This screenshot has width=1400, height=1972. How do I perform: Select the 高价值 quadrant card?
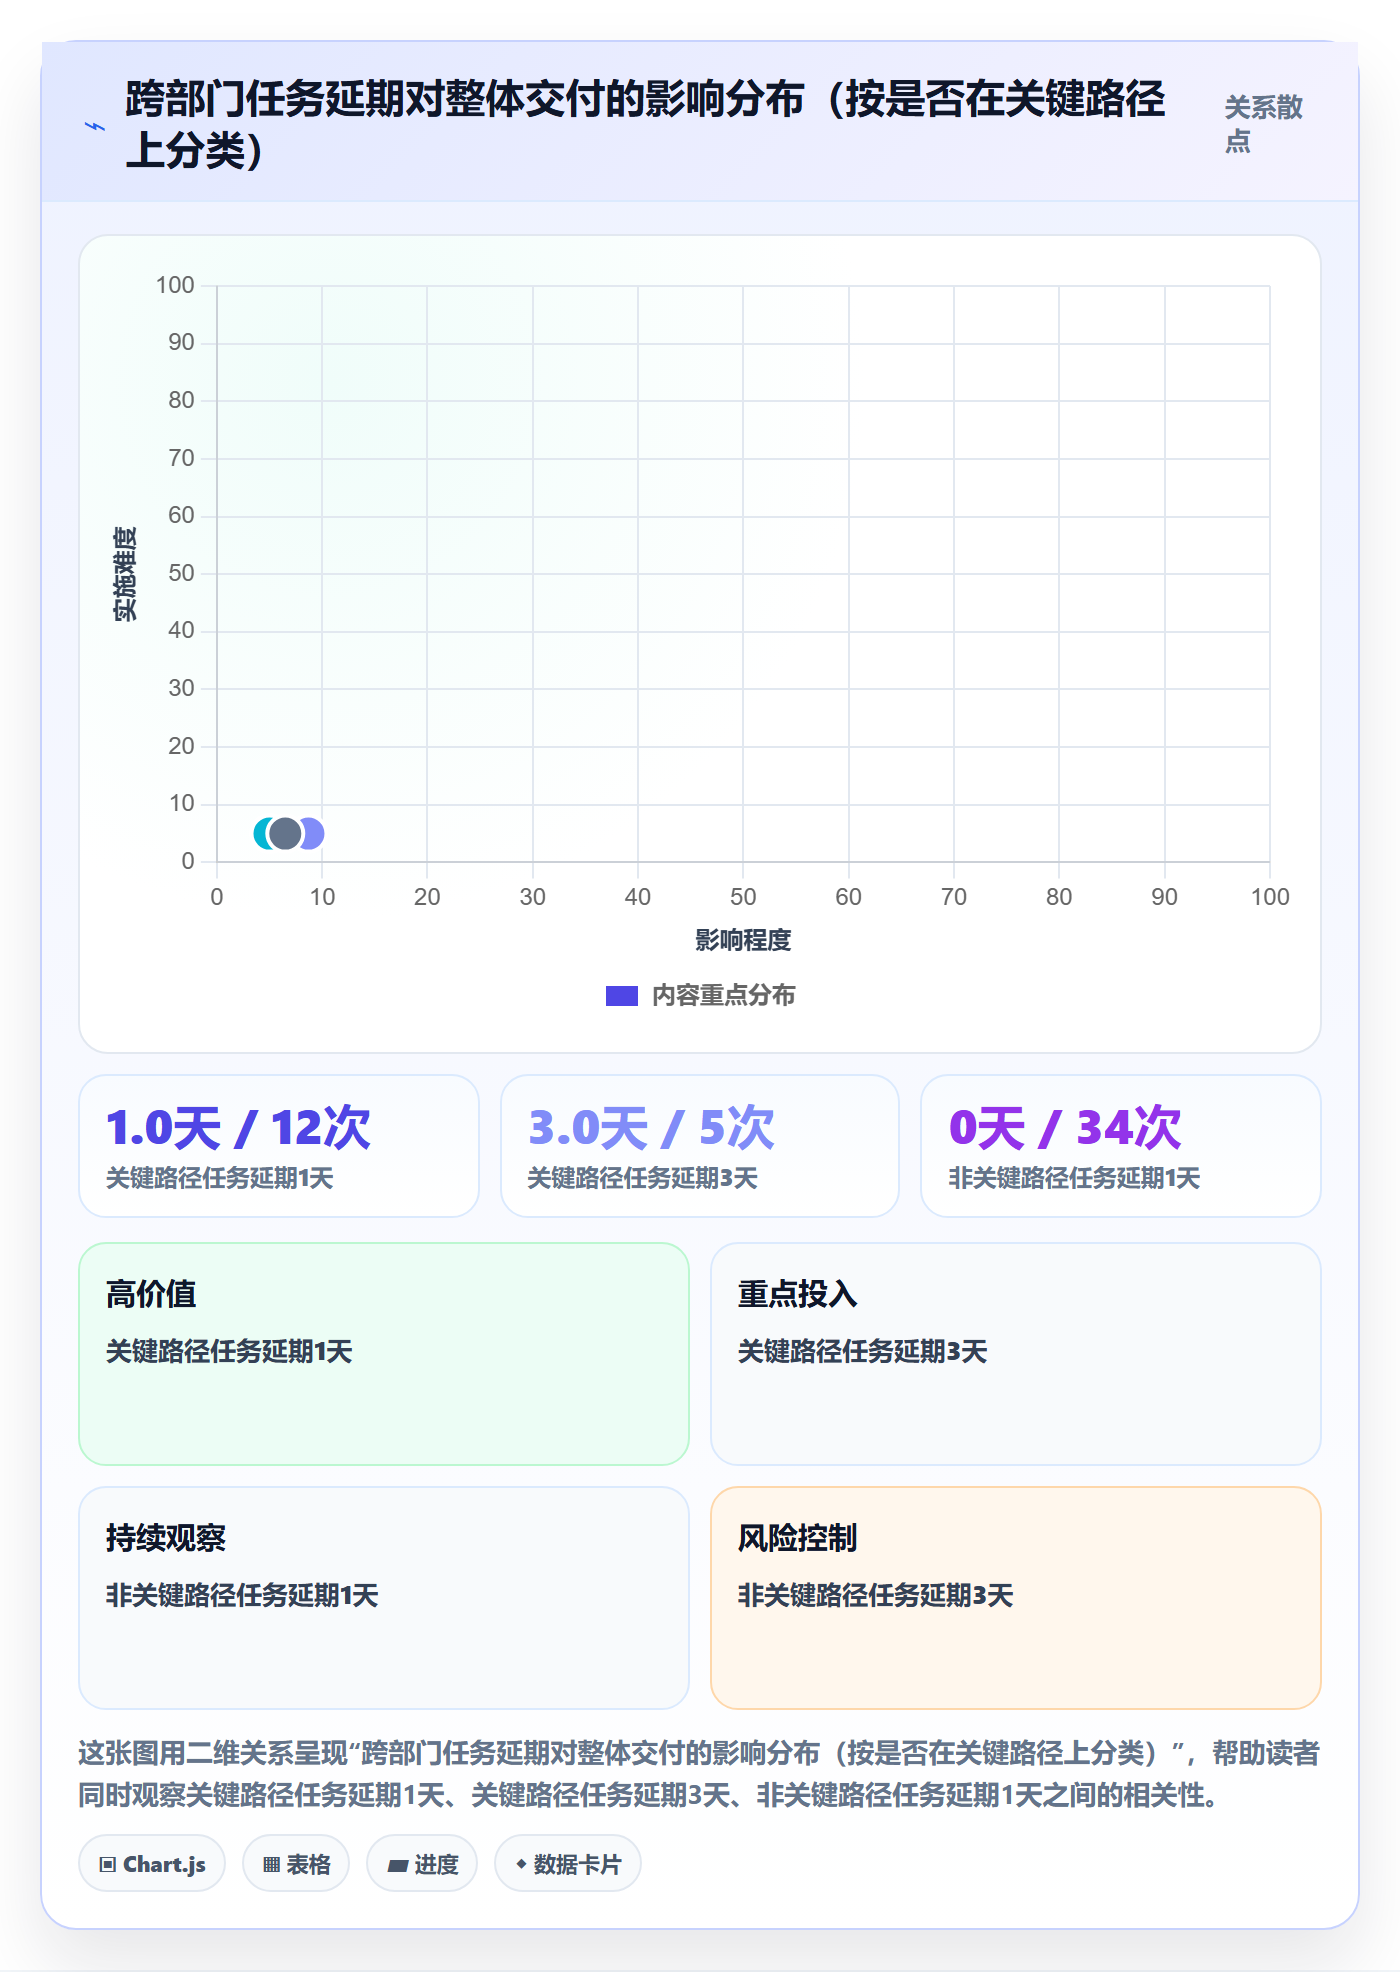tap(384, 1354)
